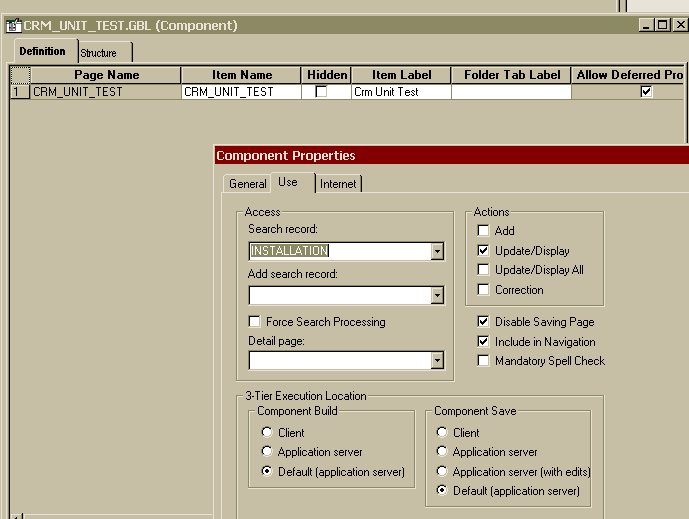689x519 pixels.
Task: Click the Item Label column header
Action: click(401, 75)
